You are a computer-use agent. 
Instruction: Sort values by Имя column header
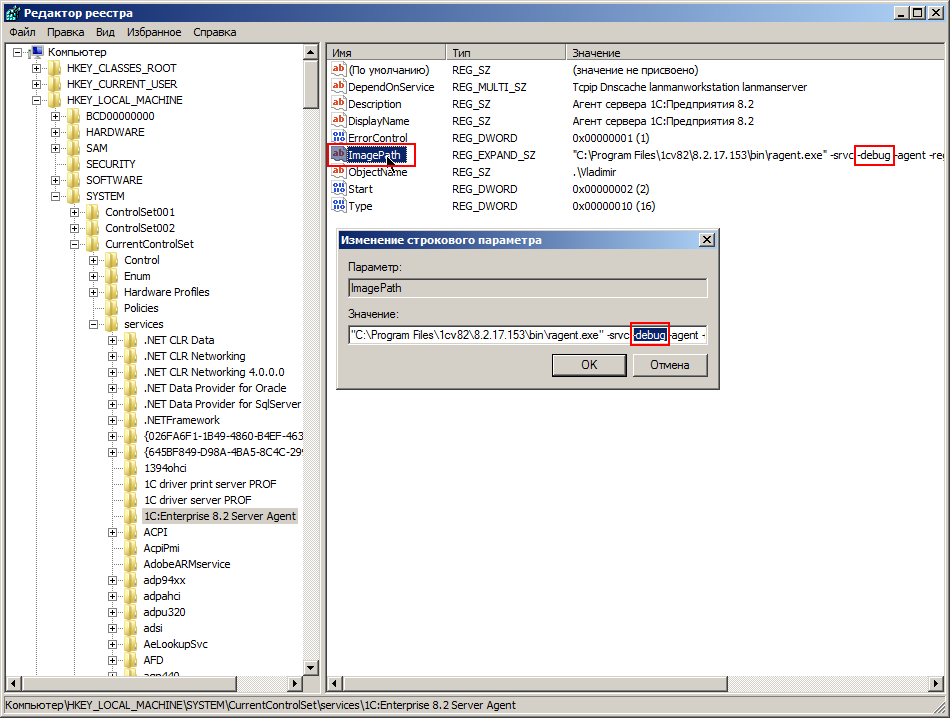[x=387, y=53]
